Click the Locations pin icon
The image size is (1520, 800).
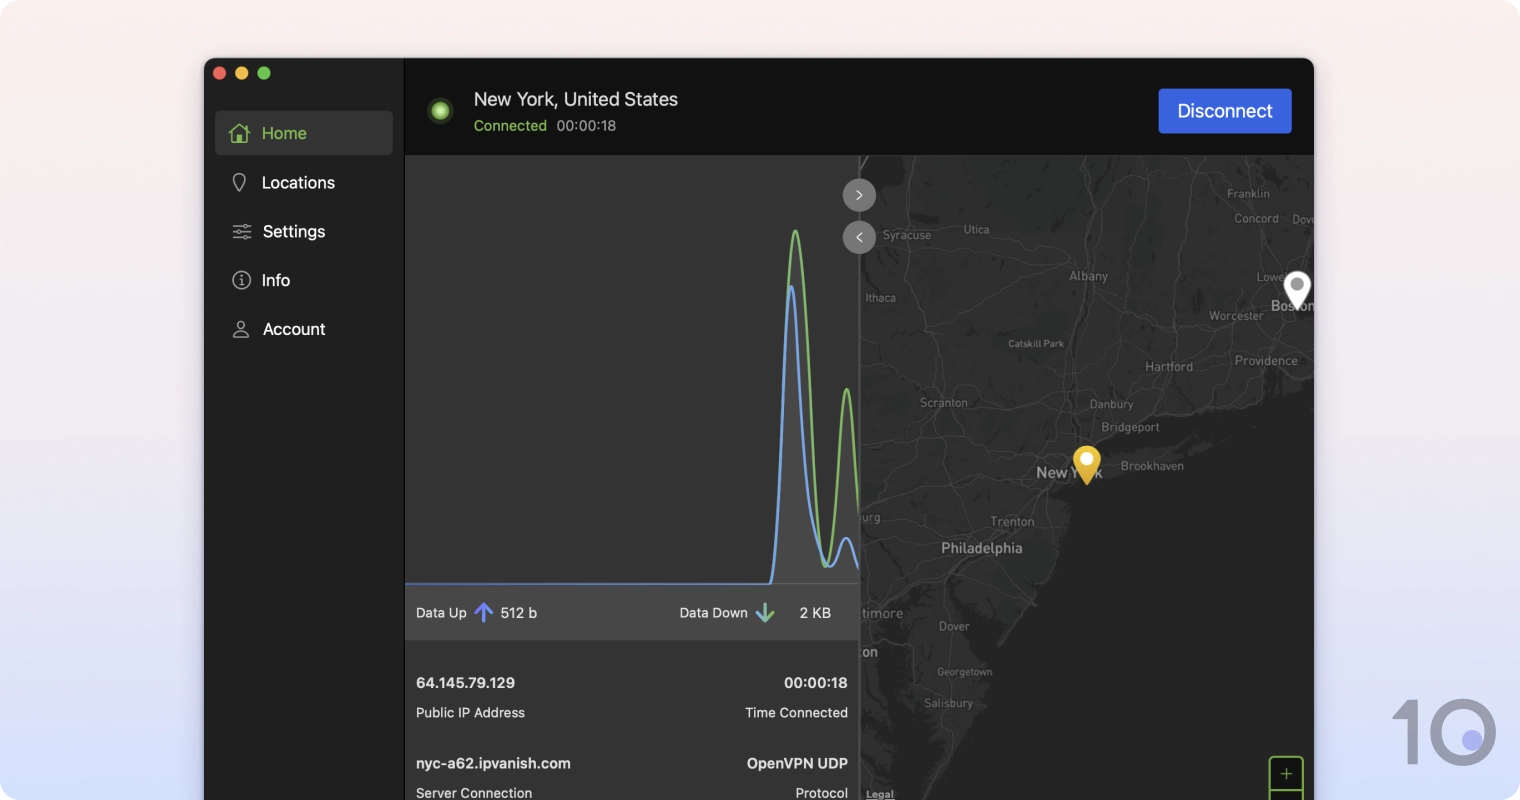[239, 182]
